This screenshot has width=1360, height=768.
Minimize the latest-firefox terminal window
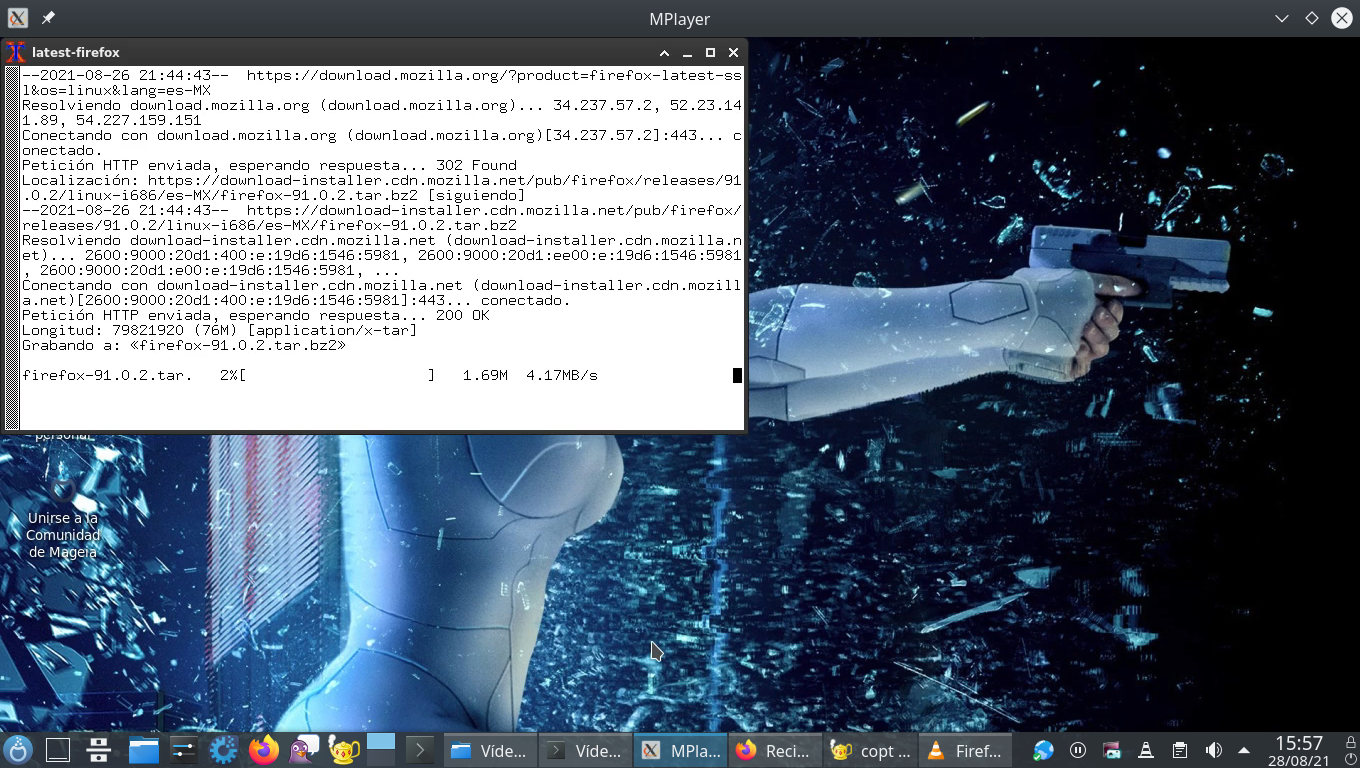point(687,52)
